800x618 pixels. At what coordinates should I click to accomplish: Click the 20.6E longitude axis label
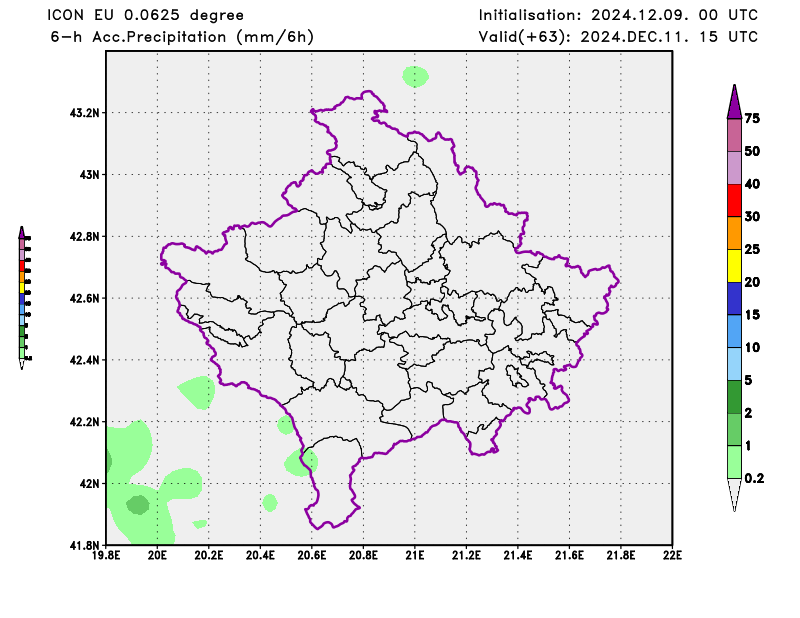point(312,555)
